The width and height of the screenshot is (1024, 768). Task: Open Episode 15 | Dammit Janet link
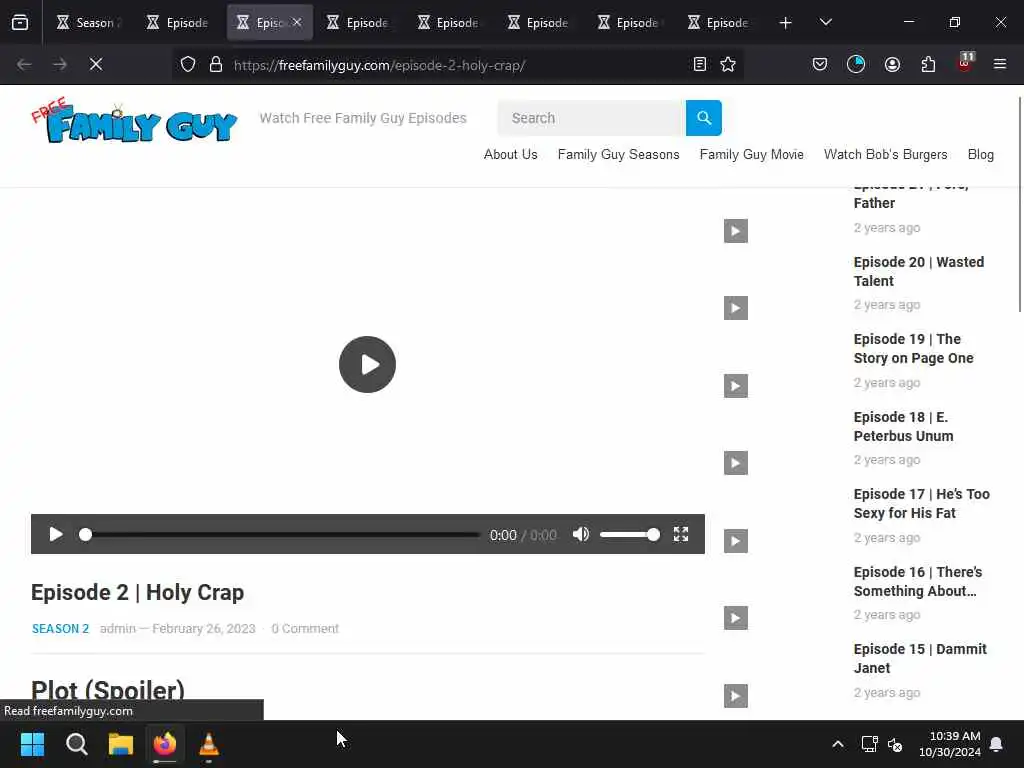click(x=920, y=658)
